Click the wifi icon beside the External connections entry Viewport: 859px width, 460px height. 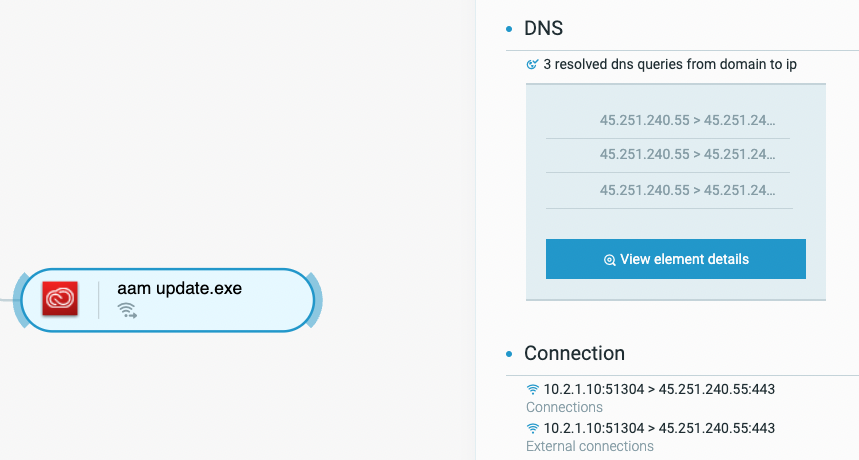532,428
